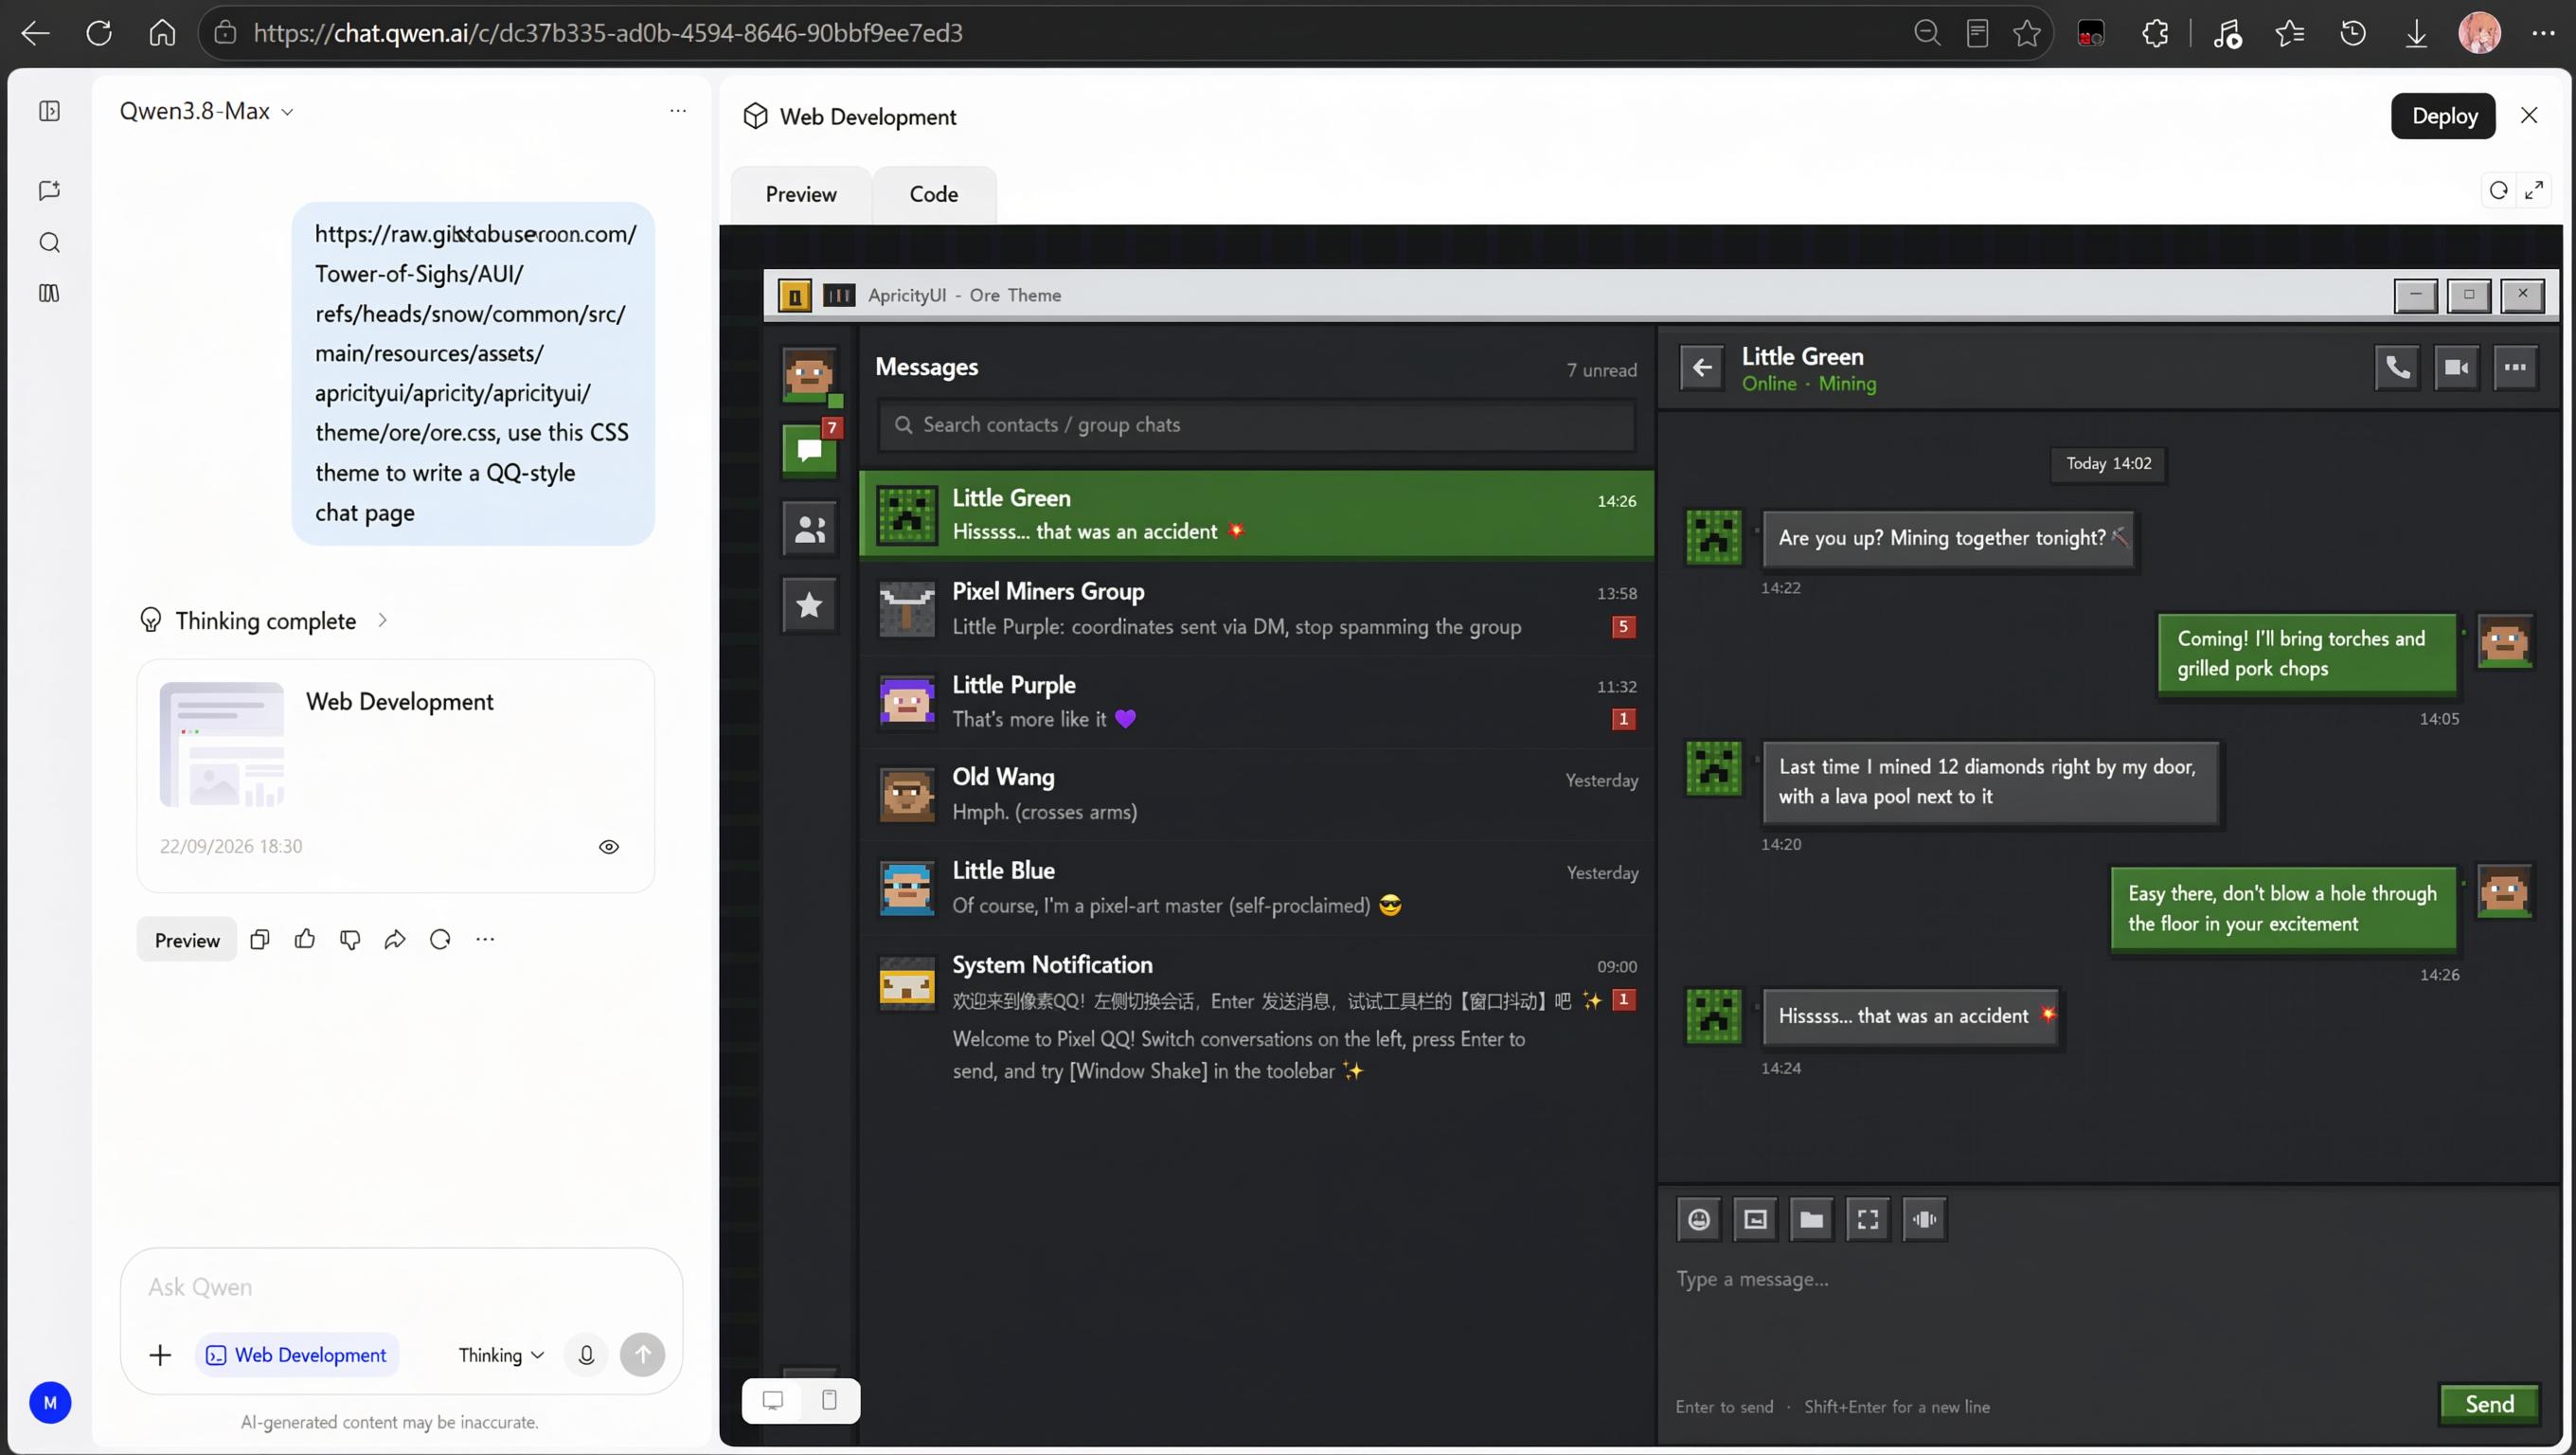Open the Pixel Miners Group conversation
The image size is (2576, 1455).
(x=1256, y=608)
